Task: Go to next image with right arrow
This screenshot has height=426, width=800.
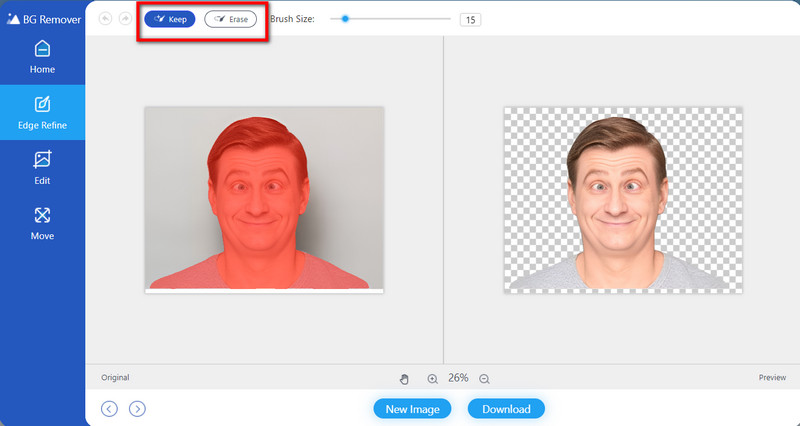Action: 138,408
